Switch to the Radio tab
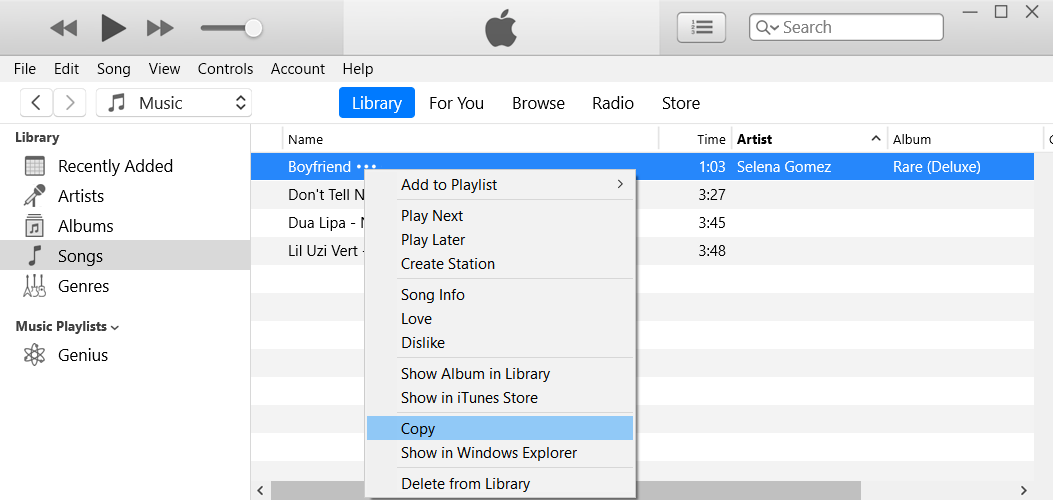 pos(613,103)
